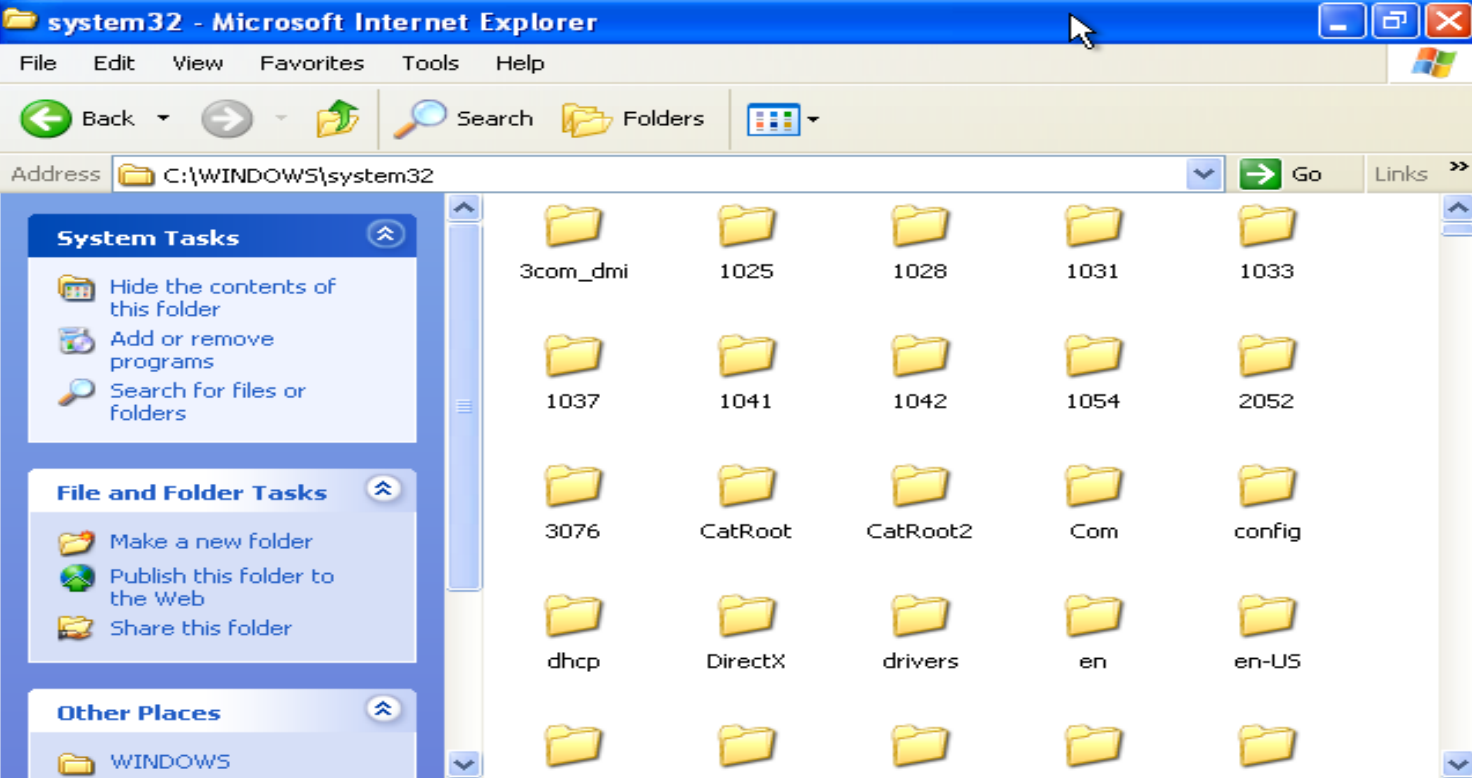The width and height of the screenshot is (1472, 778).
Task: Open the Edit menu
Action: coord(114,63)
